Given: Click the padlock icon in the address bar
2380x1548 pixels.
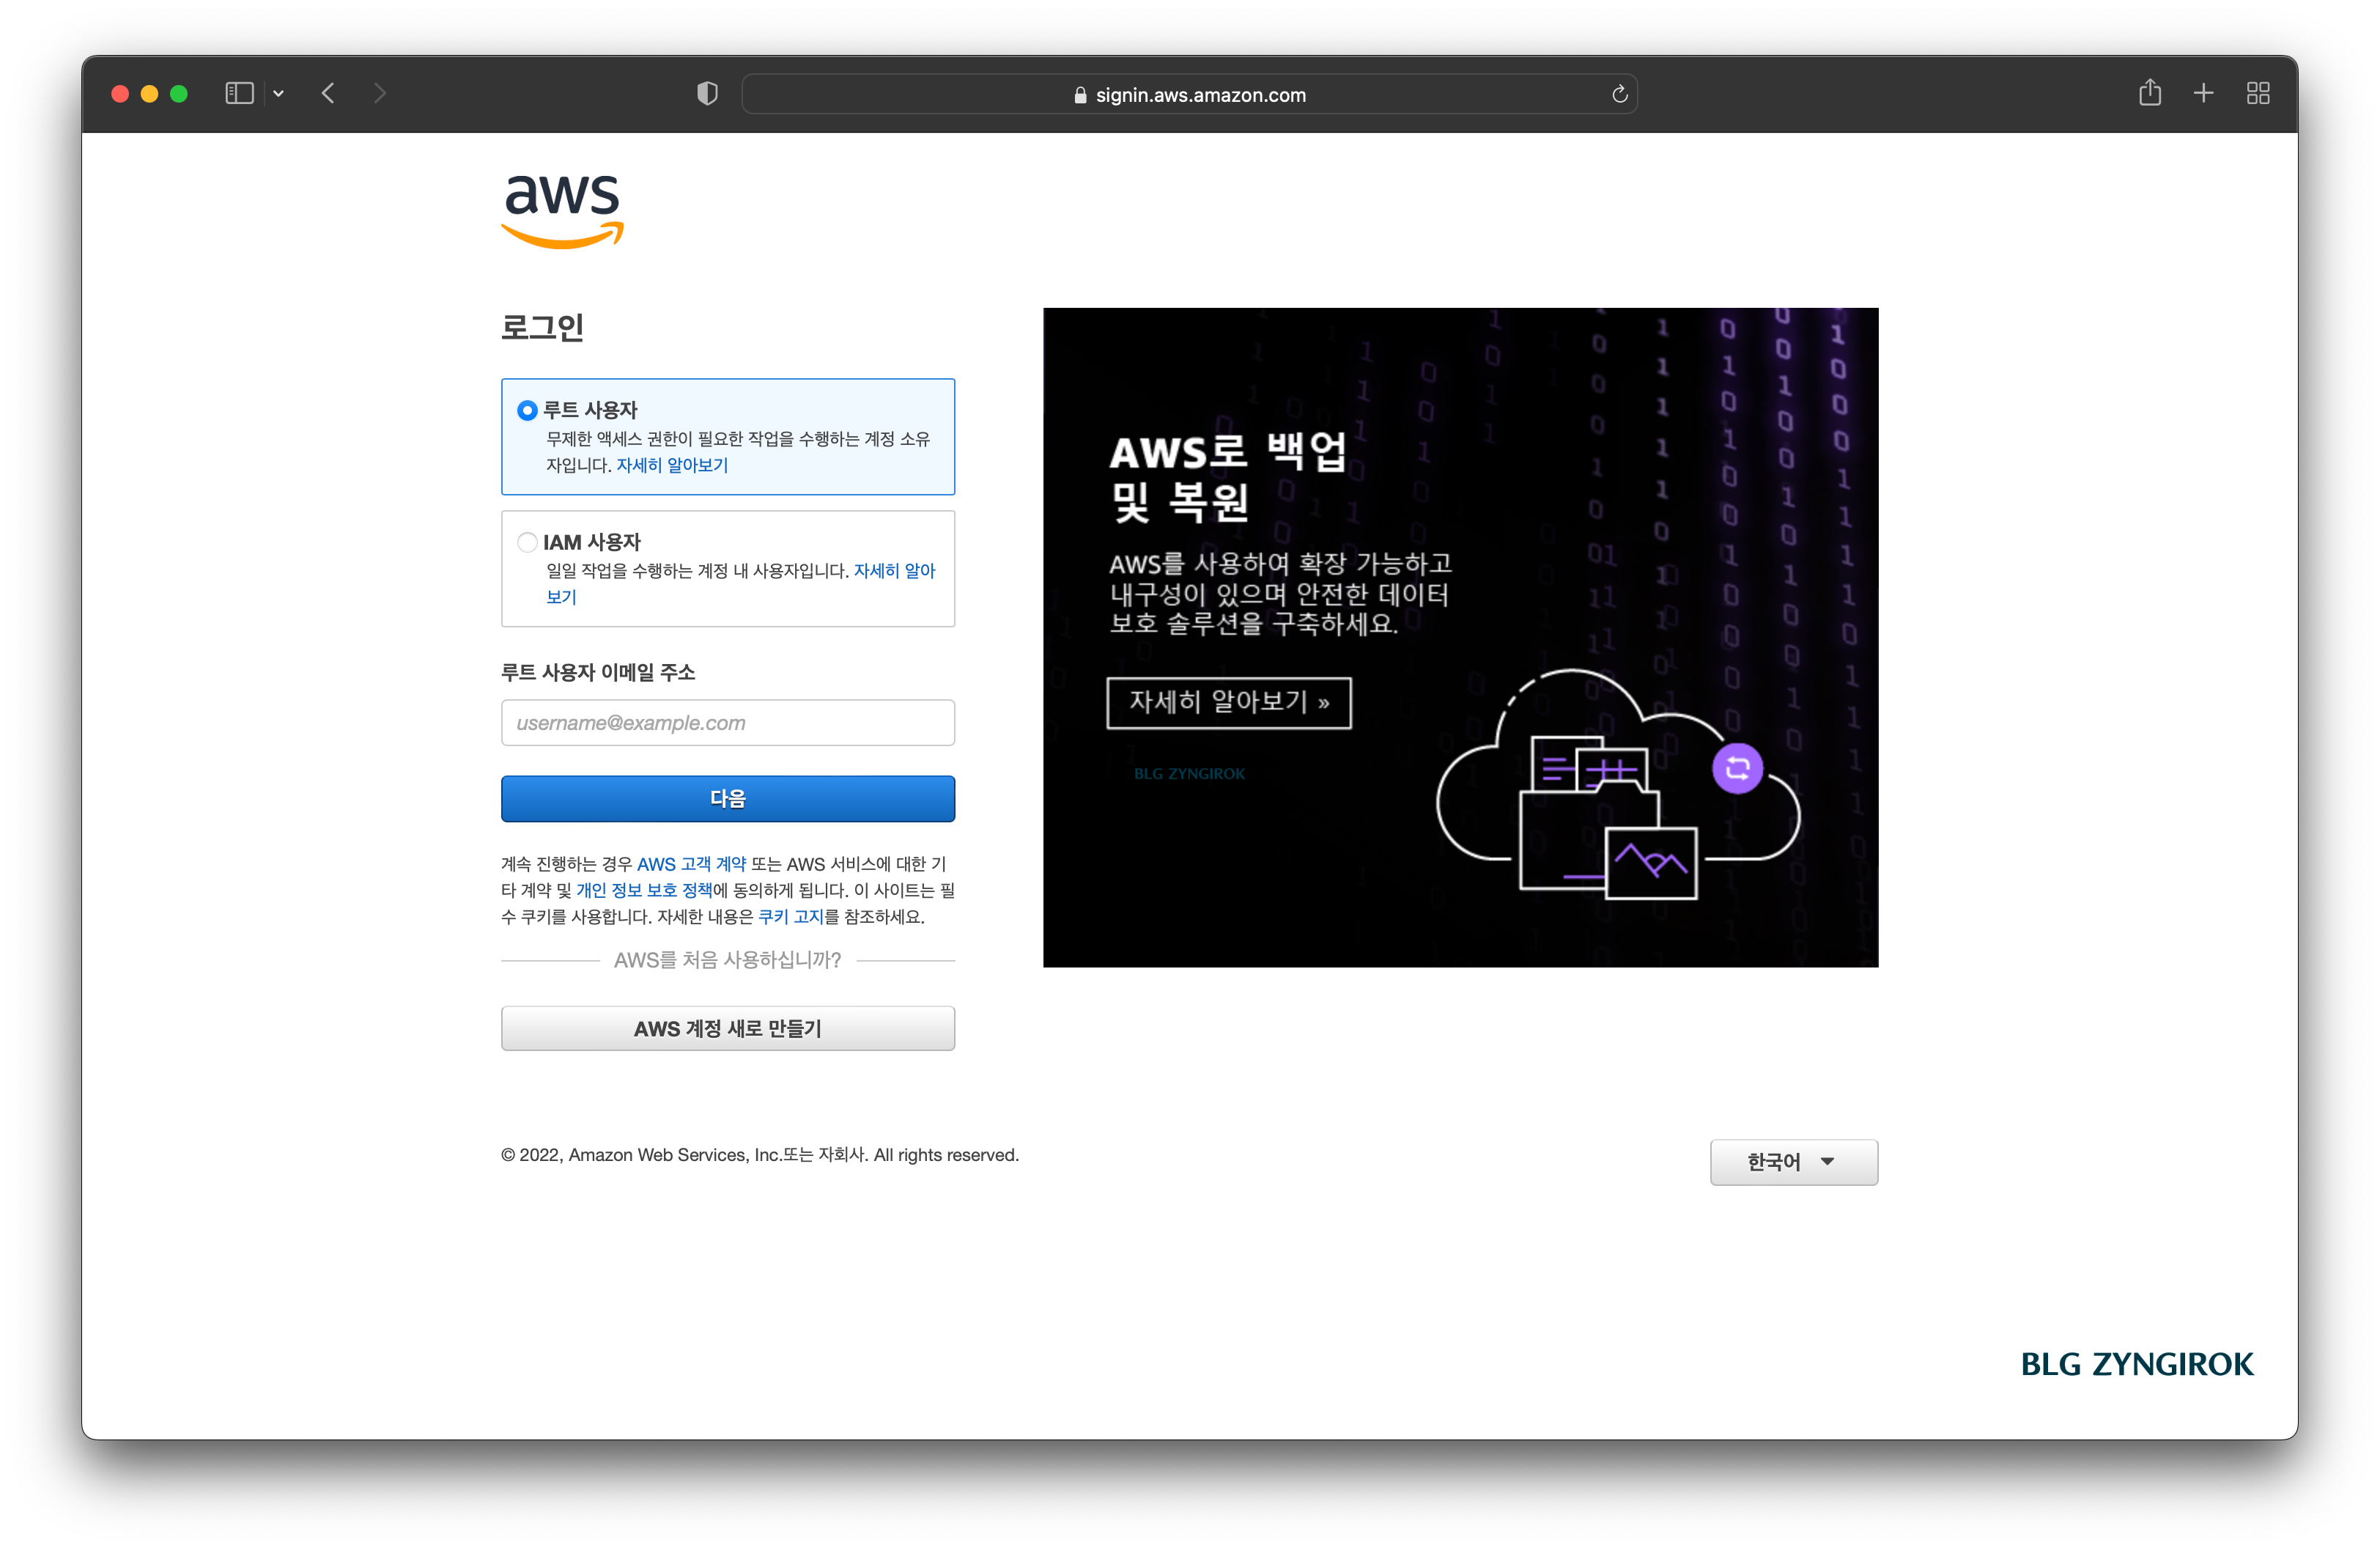Looking at the screenshot, I should [1079, 95].
